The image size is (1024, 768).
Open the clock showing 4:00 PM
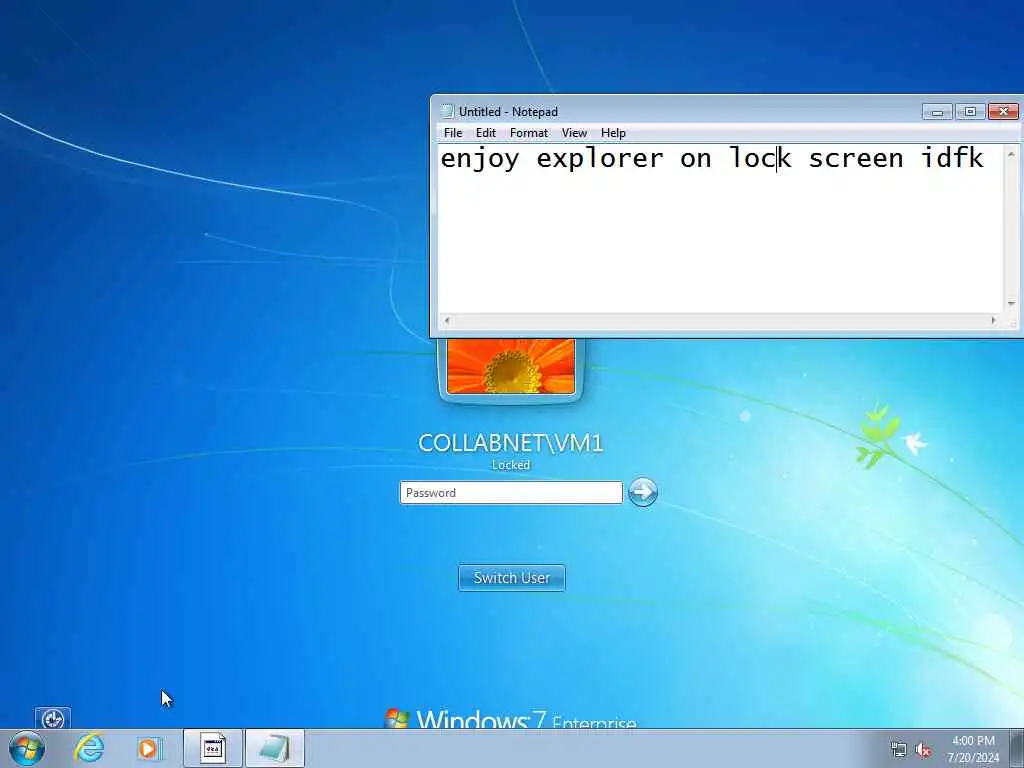[973, 749]
